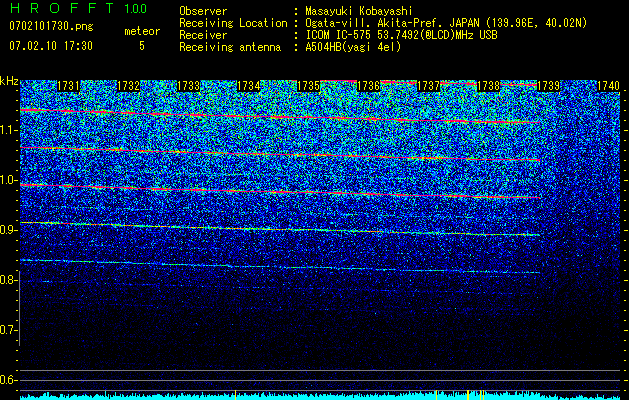Click the 0.7 frequency axis label
629x400 pixels.
tap(8, 330)
